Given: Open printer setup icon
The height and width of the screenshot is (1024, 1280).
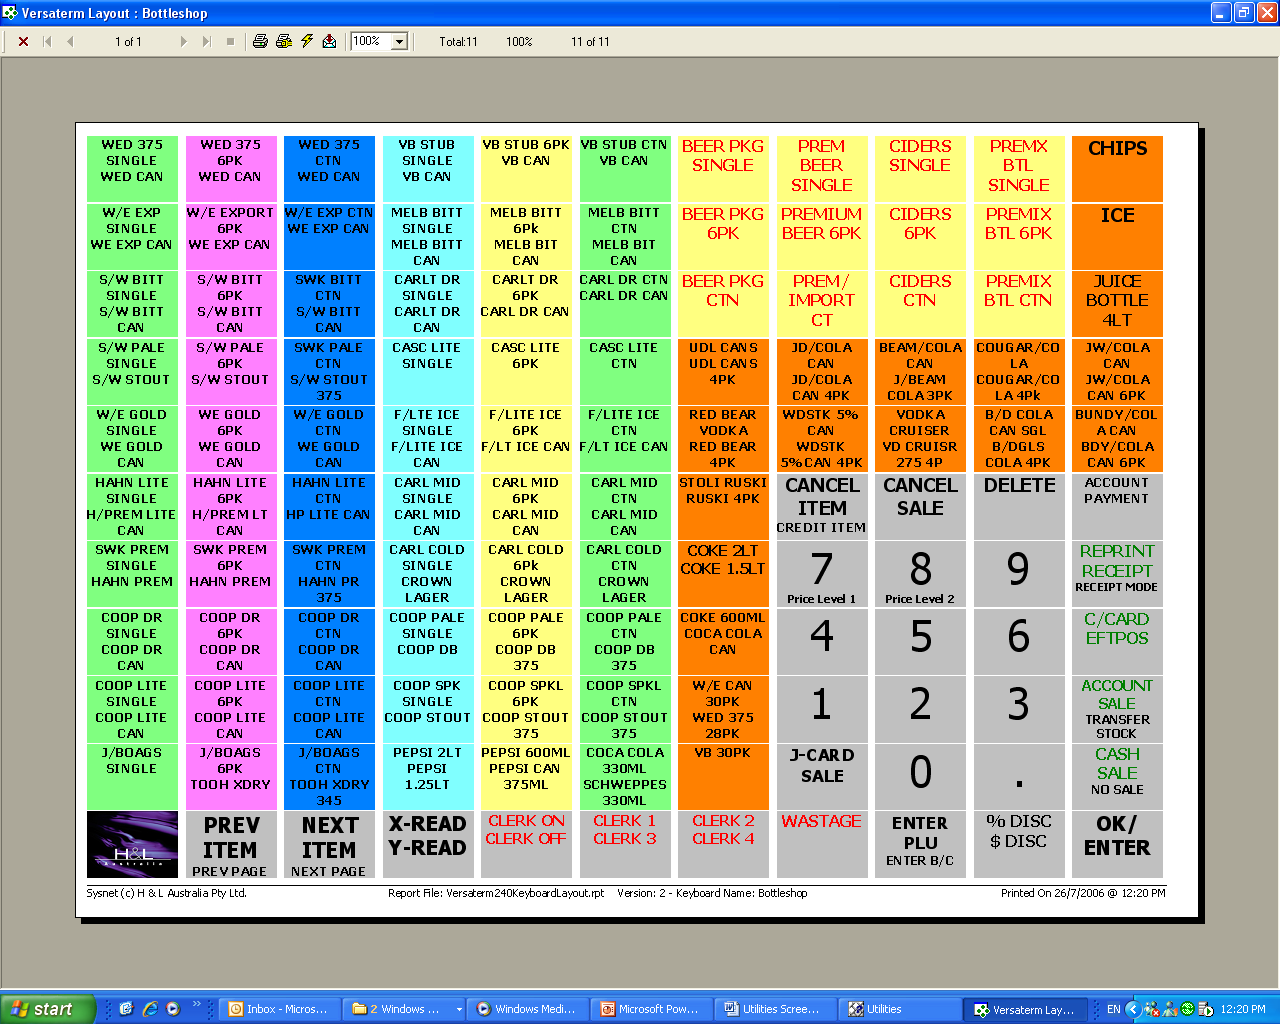Looking at the screenshot, I should (x=284, y=41).
